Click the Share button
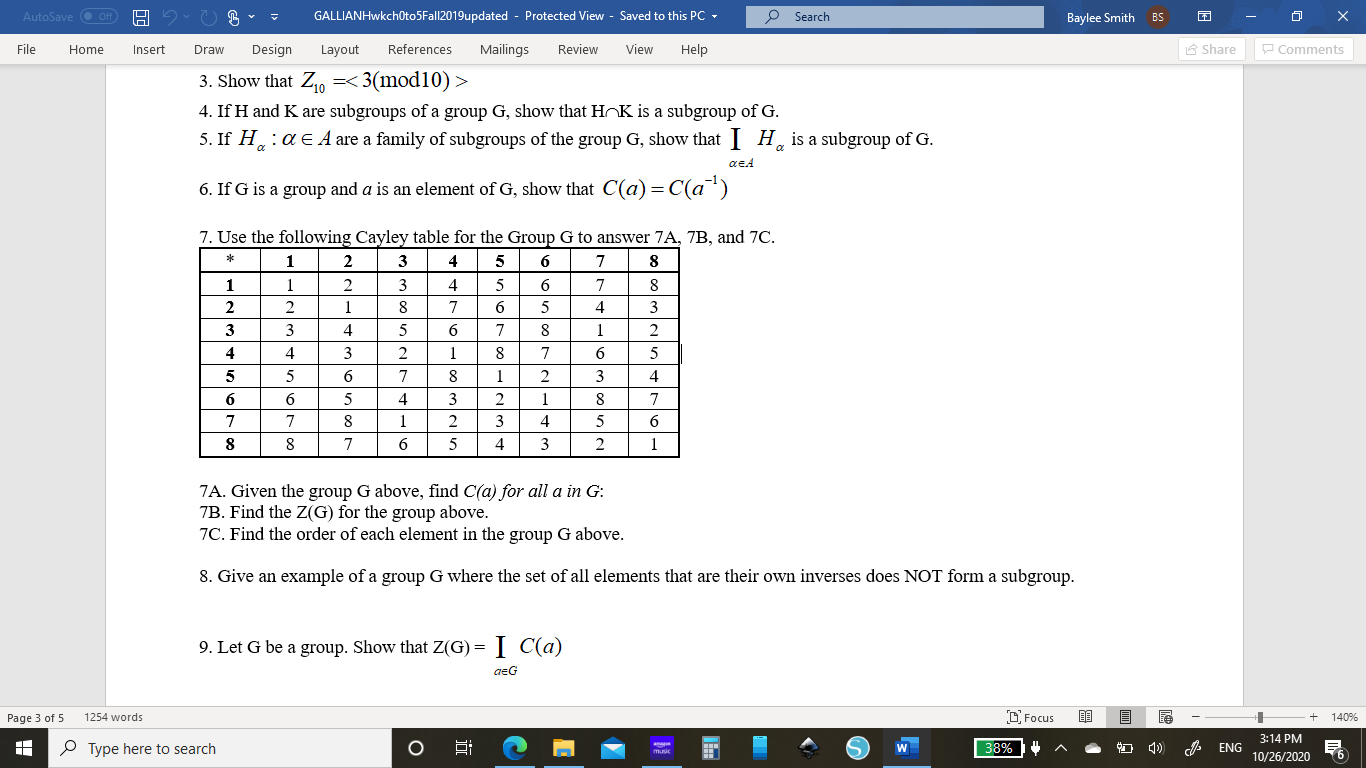The image size is (1366, 768). point(1210,49)
